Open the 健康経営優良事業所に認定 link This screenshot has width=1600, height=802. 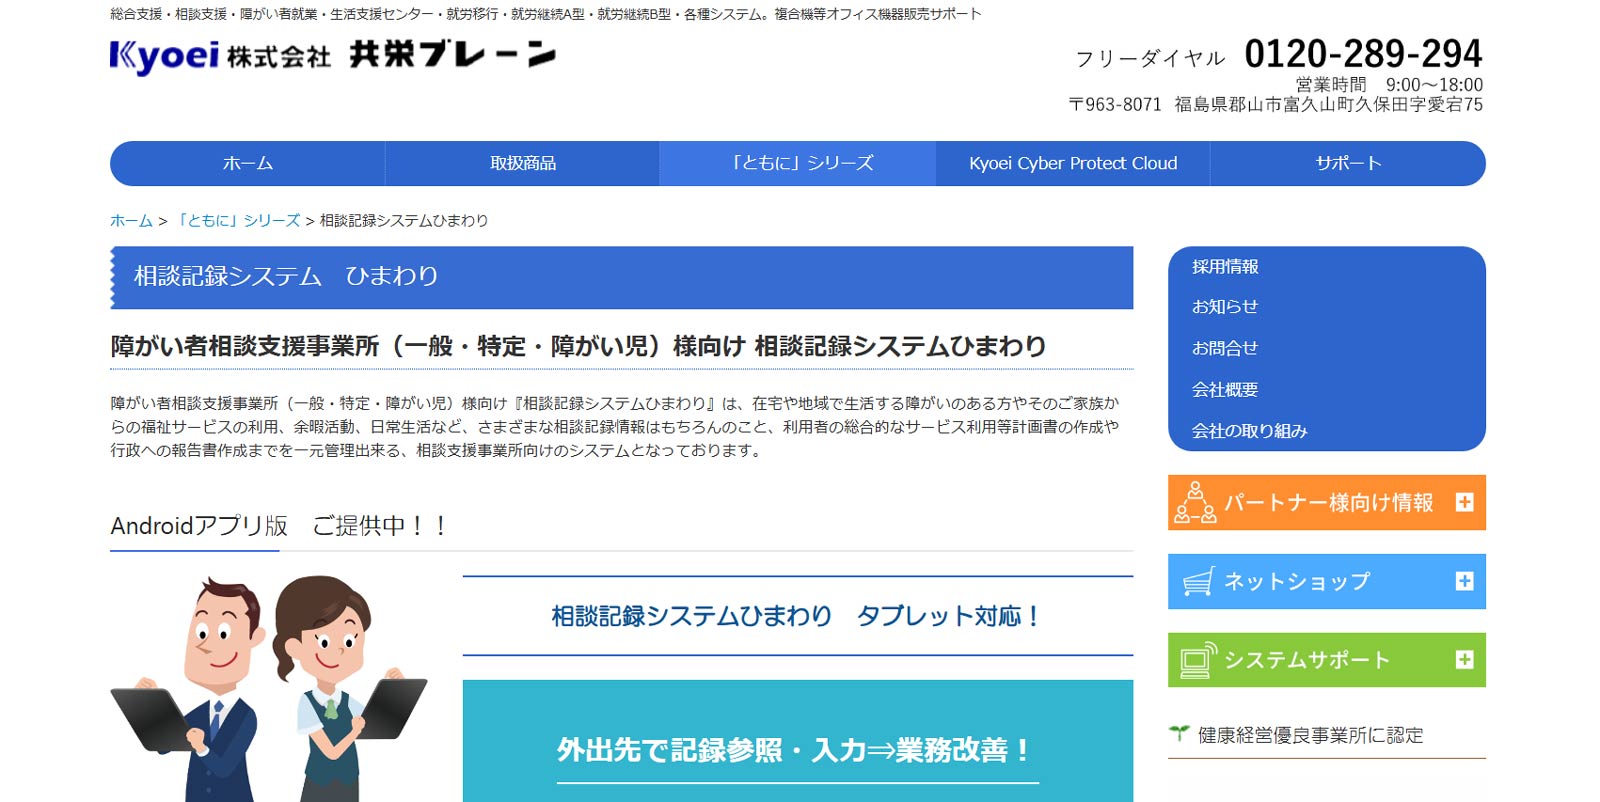(1310, 735)
